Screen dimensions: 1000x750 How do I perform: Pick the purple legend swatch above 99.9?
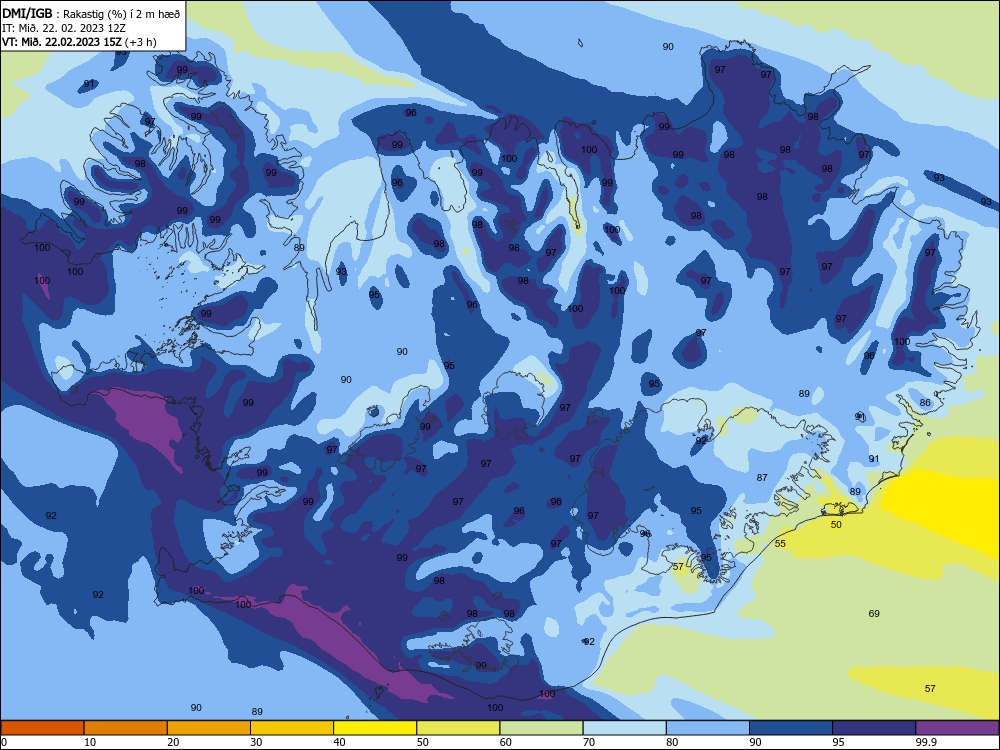957,728
